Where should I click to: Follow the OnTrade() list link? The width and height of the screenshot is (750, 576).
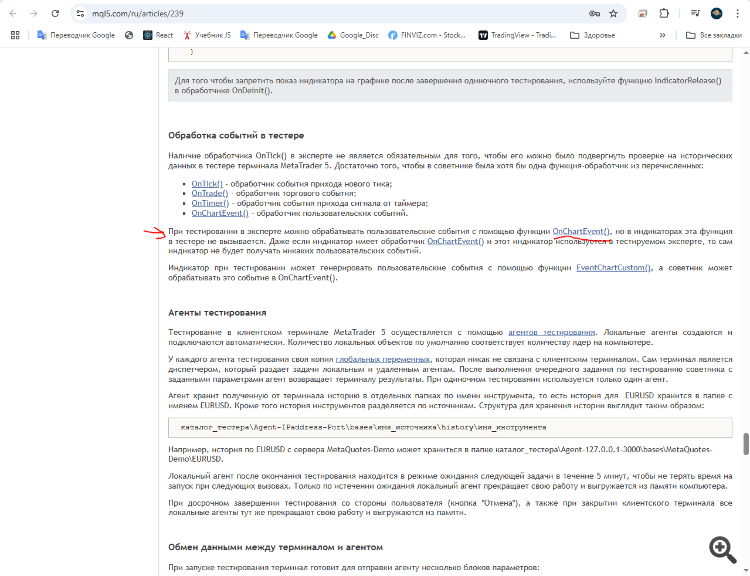(x=210, y=193)
